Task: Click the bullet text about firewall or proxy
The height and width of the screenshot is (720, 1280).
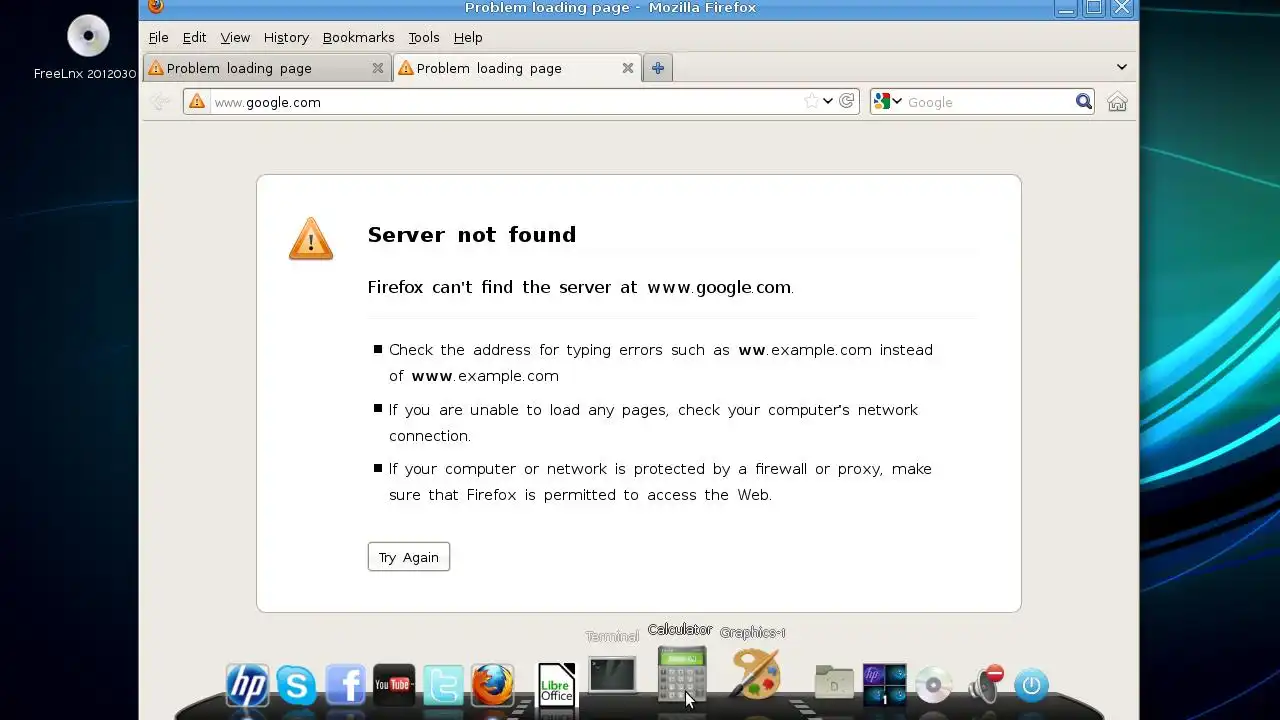Action: 660,482
